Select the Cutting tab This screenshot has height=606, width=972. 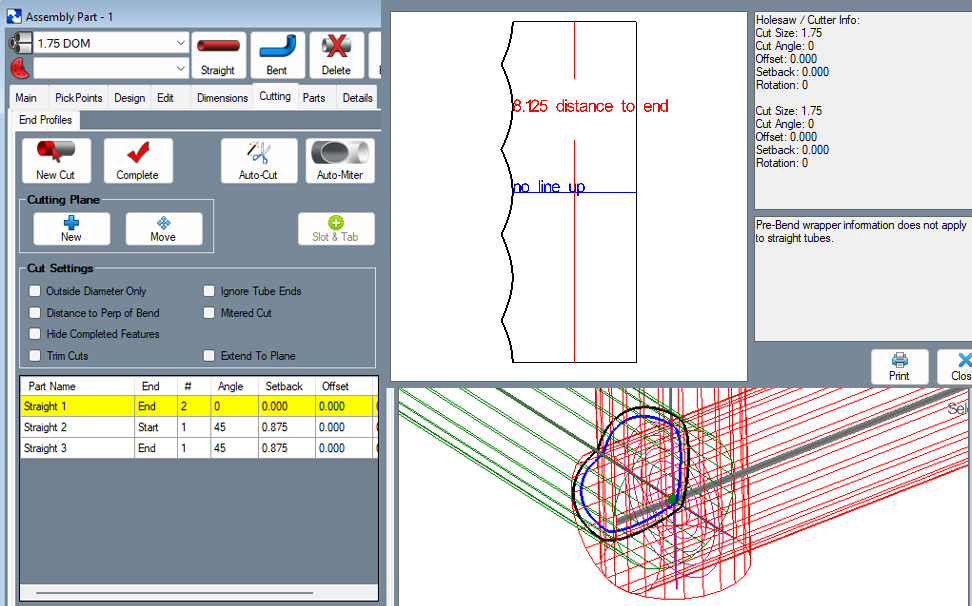[x=275, y=96]
